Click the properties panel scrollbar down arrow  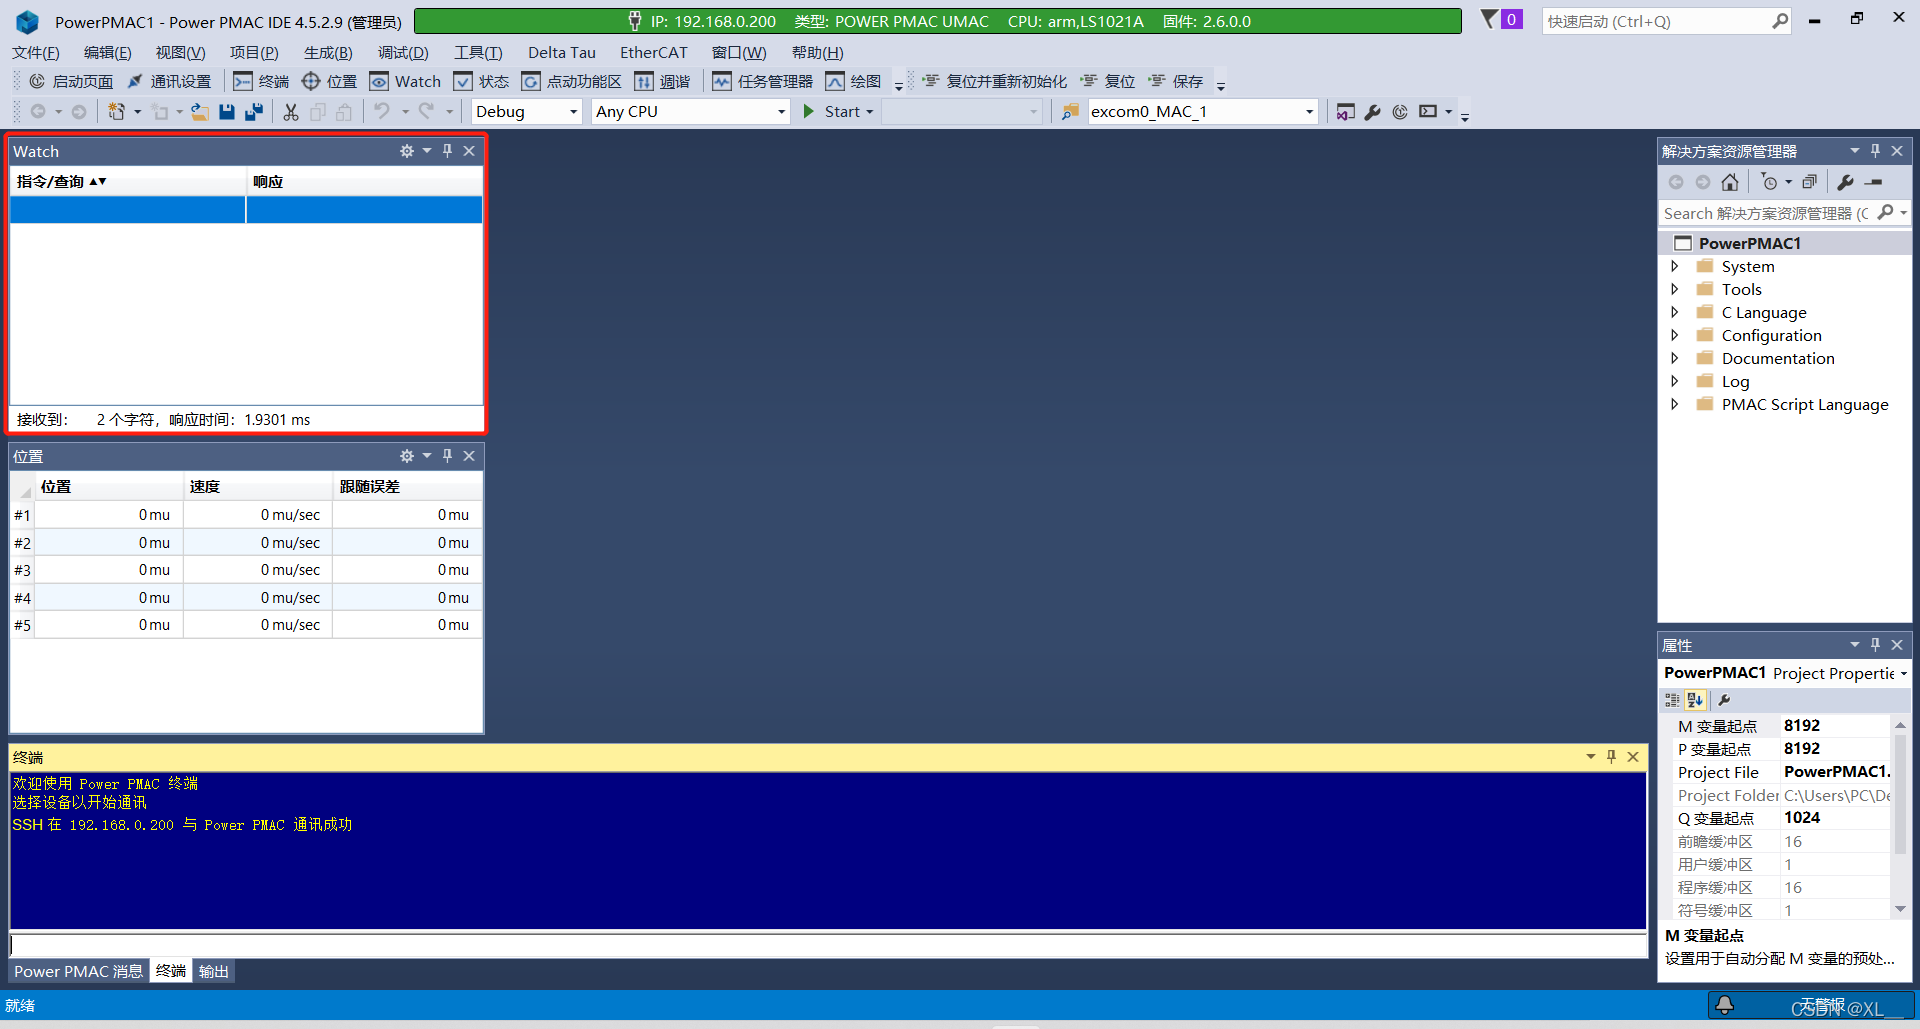point(1900,909)
